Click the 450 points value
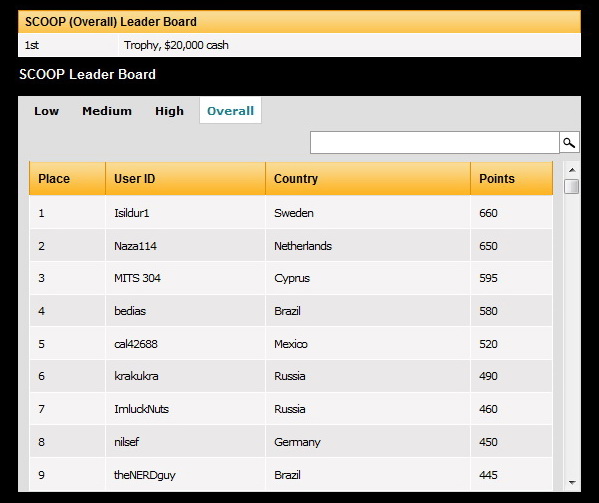Screen dimensions: 599x503 point(488,442)
